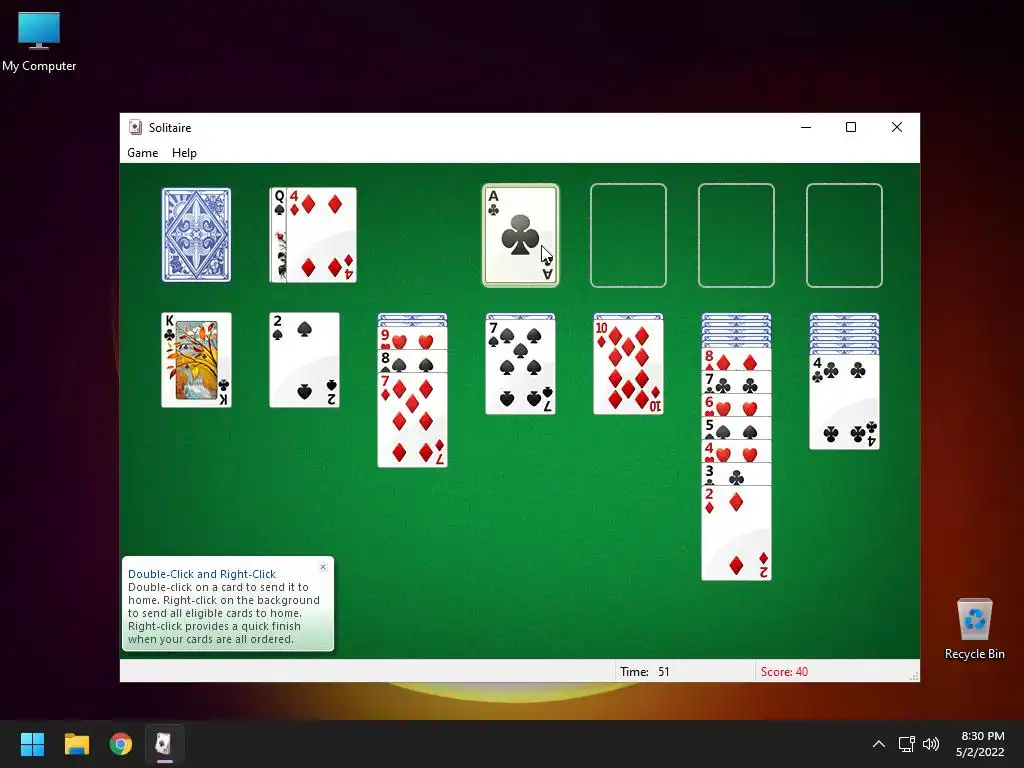Select the 9 of hearts card
The height and width of the screenshot is (768, 1024).
tap(412, 339)
